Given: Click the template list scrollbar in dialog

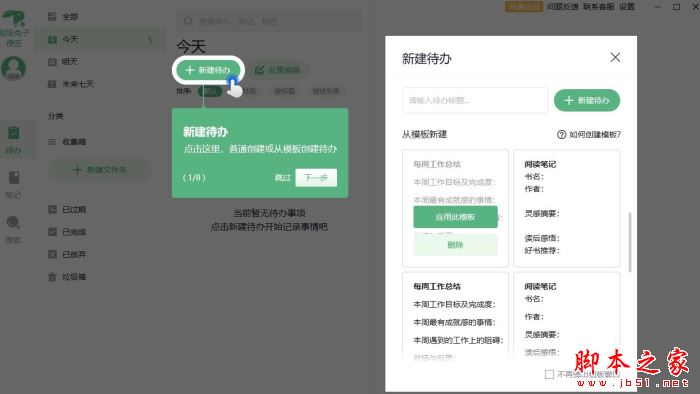Looking at the screenshot, I should click(x=630, y=242).
